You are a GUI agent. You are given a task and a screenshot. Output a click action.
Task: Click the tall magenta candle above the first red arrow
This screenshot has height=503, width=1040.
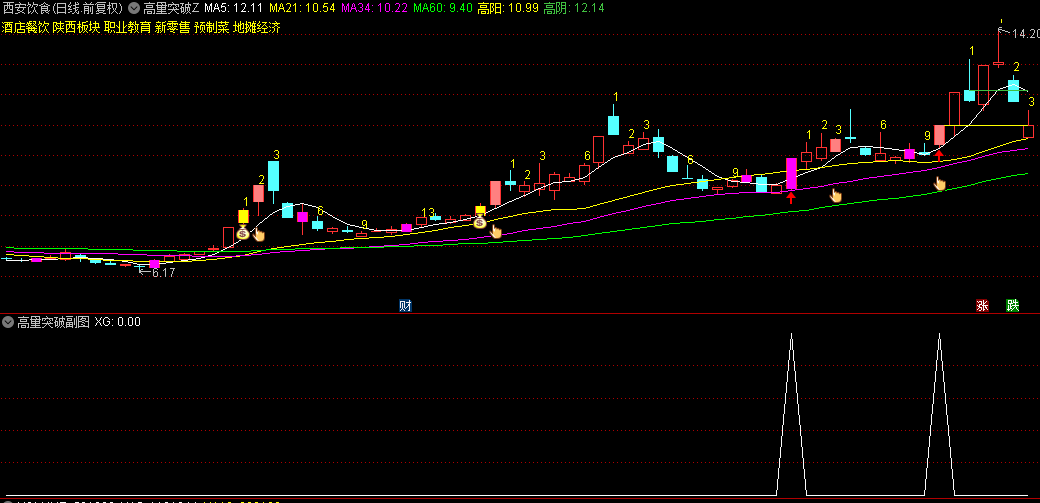[x=791, y=174]
